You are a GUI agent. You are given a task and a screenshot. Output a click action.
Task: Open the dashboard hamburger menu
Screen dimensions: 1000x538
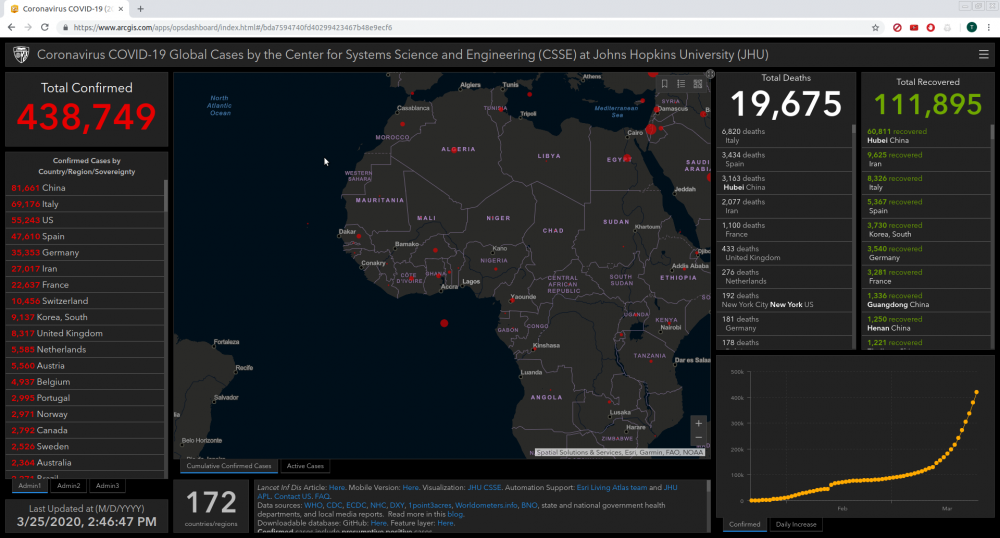pyautogui.click(x=984, y=54)
